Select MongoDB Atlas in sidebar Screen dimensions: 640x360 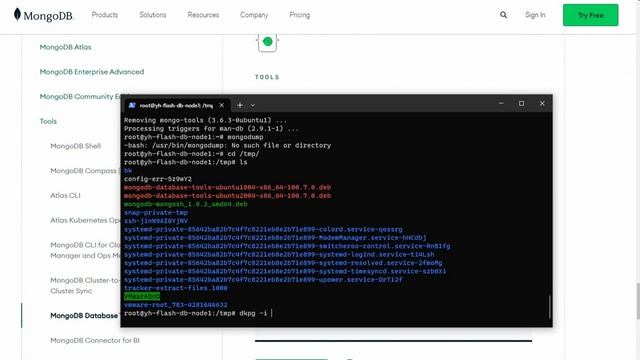tap(65, 47)
